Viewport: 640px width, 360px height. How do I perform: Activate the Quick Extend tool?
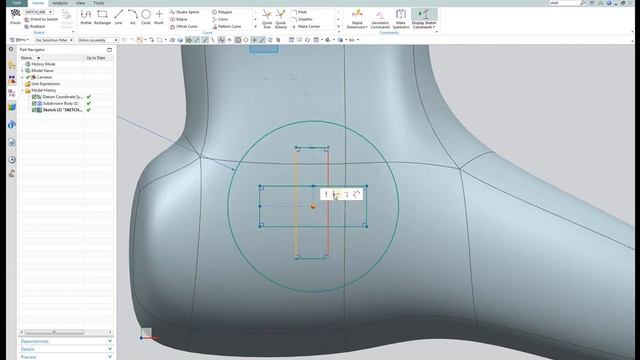point(281,18)
